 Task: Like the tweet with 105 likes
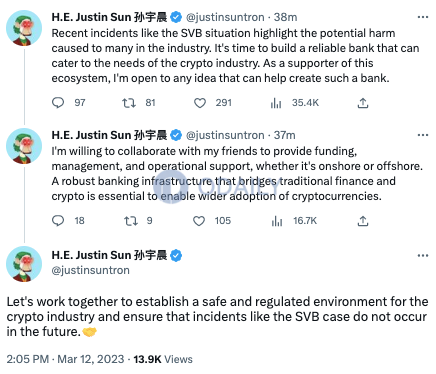pos(199,221)
